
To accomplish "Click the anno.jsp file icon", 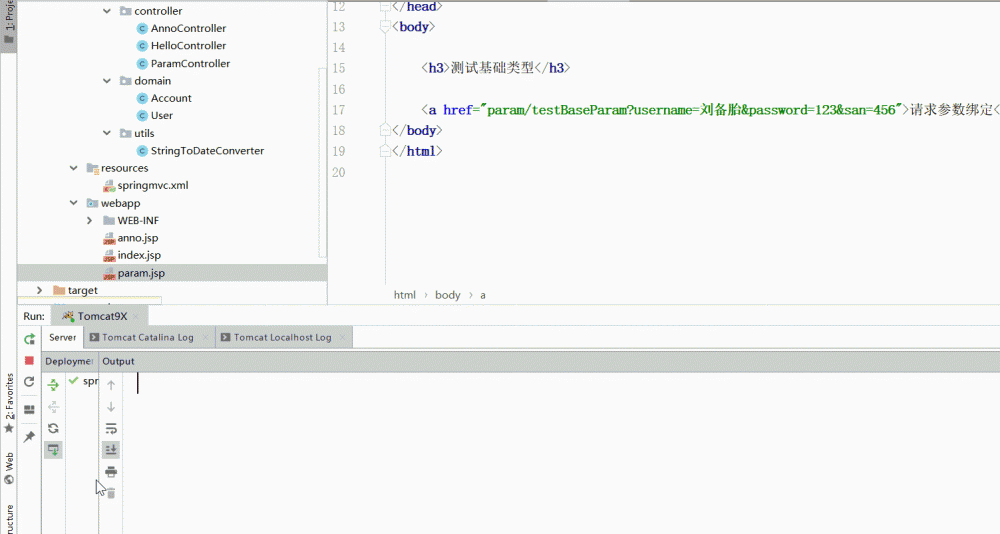I will coord(109,238).
